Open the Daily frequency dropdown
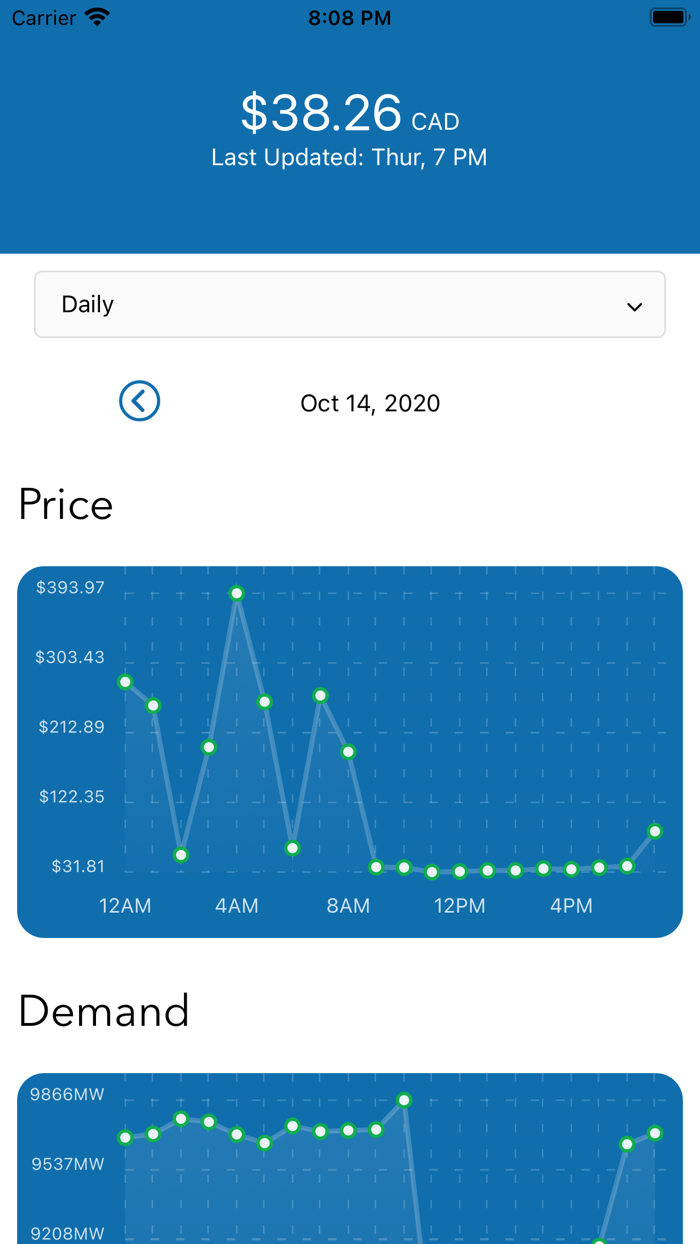 pos(350,305)
